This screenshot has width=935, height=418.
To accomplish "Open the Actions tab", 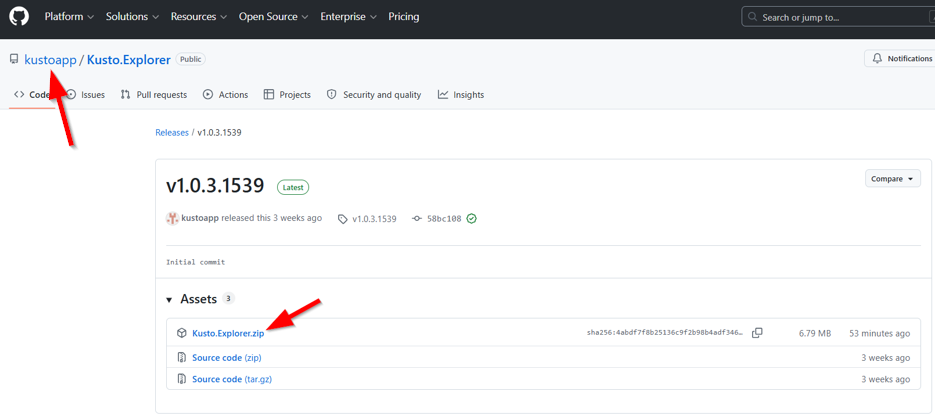I will 225,95.
